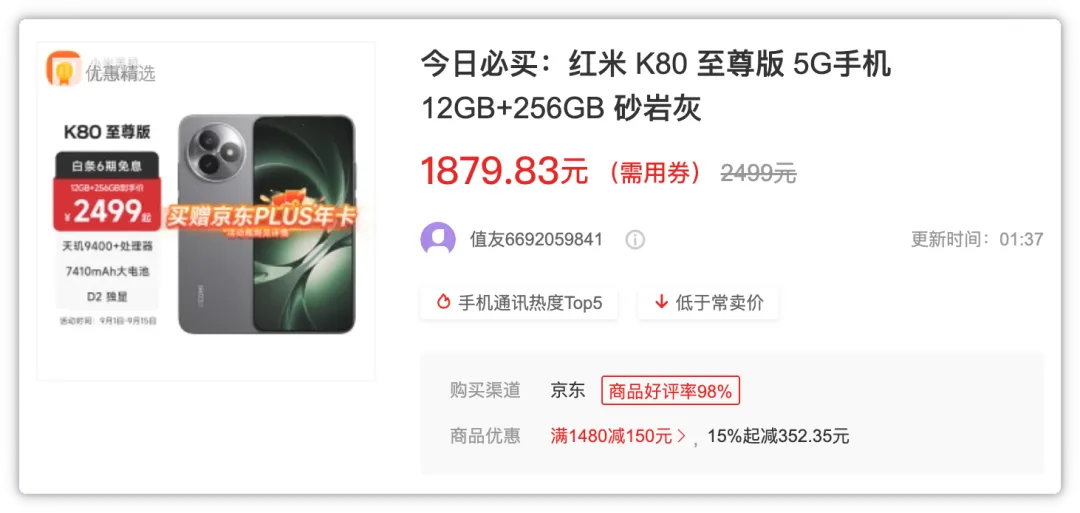Click the 商品好评率98% badge
Image resolution: width=1080 pixels, height=513 pixels.
(x=670, y=391)
